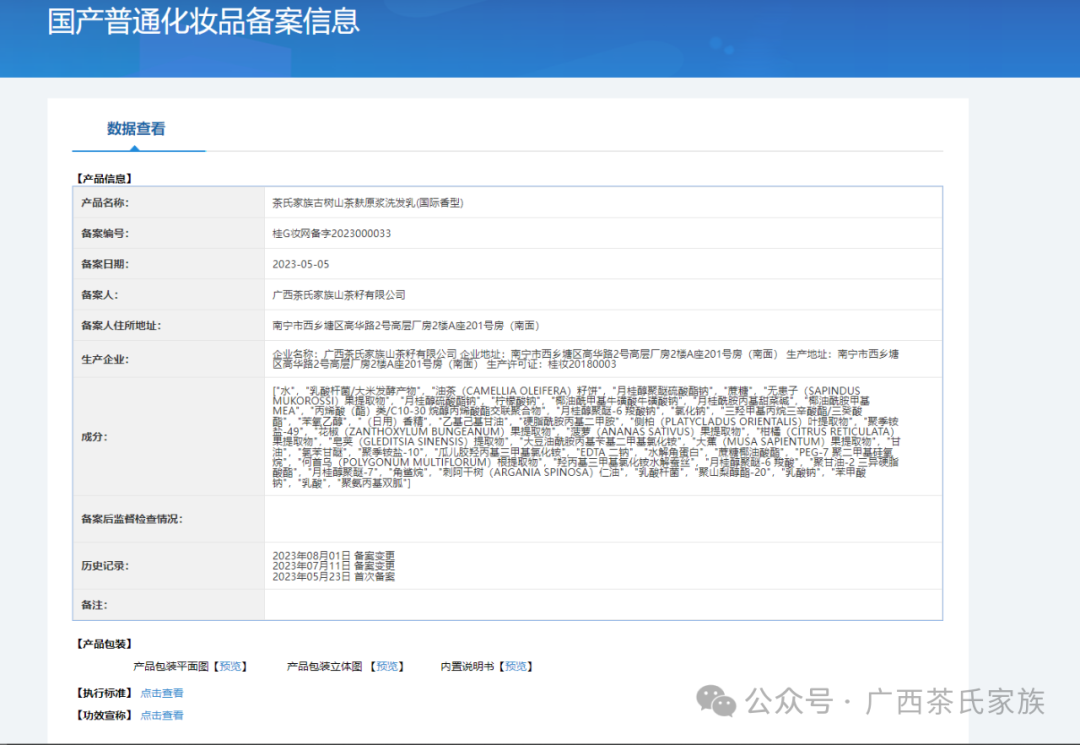Select the product name 茶氏家族古树山茶麸原浆洗发乳
Screen dimensions: 1080x745
tap(368, 202)
